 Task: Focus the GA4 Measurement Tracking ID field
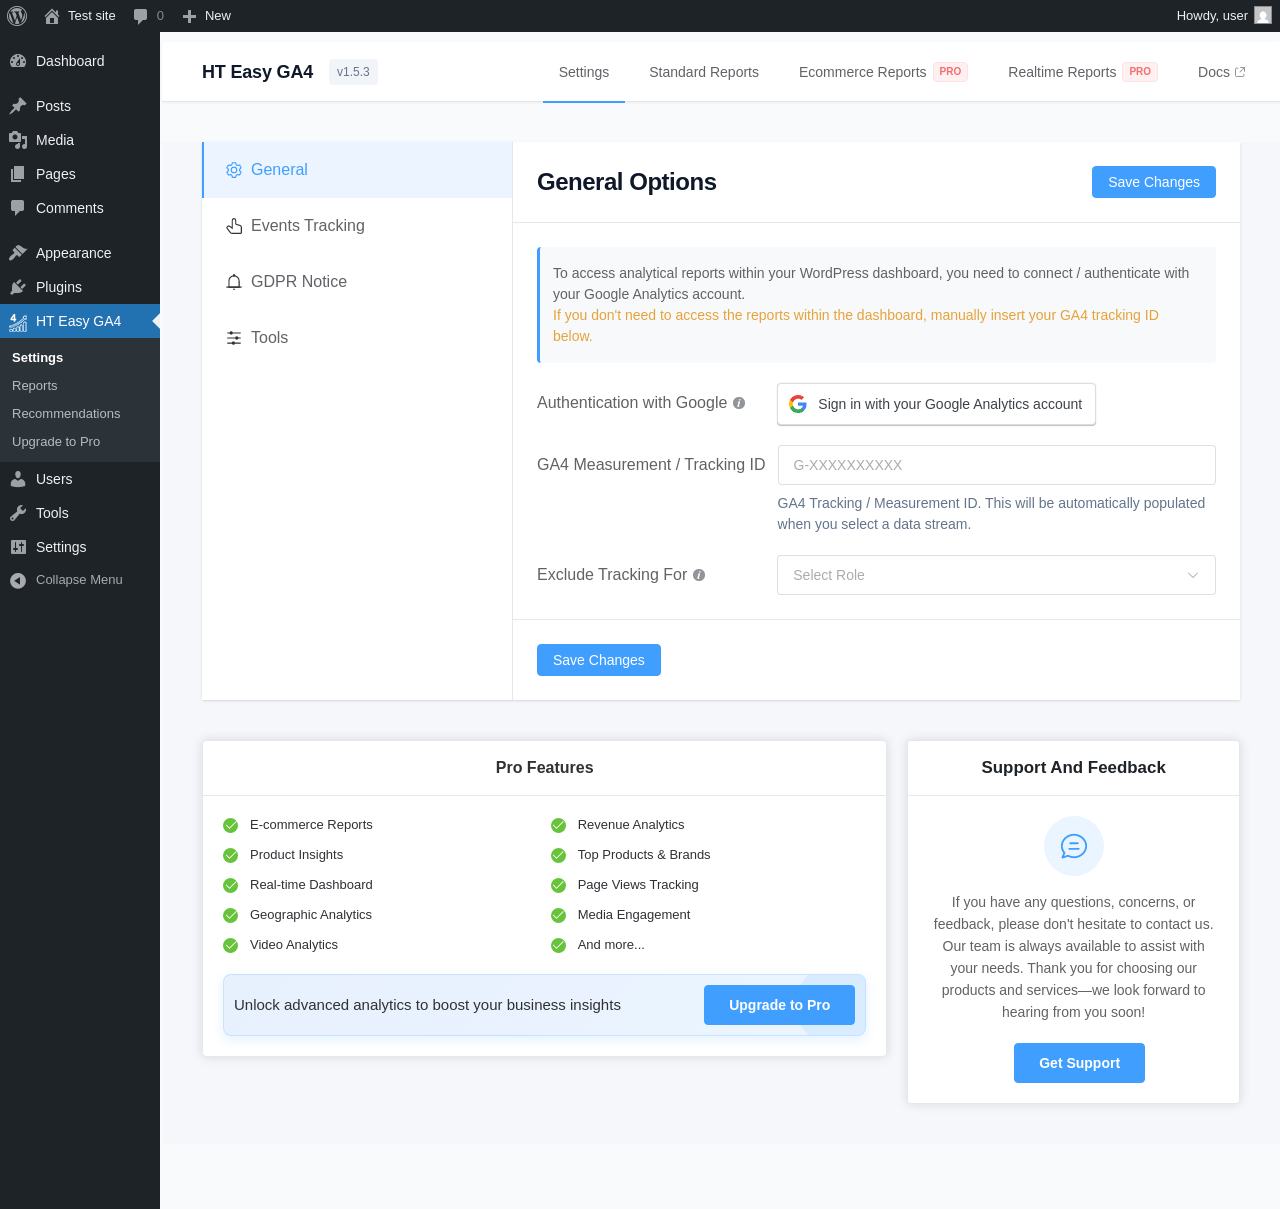click(996, 465)
